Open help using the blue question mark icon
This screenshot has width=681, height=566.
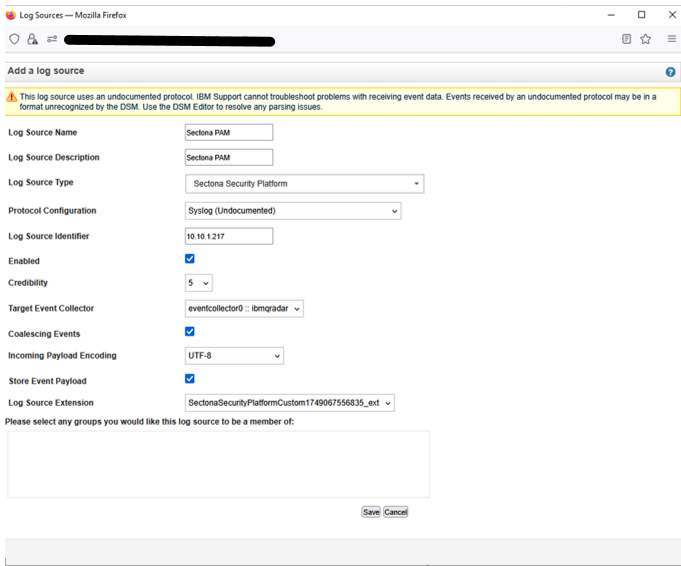click(670, 72)
